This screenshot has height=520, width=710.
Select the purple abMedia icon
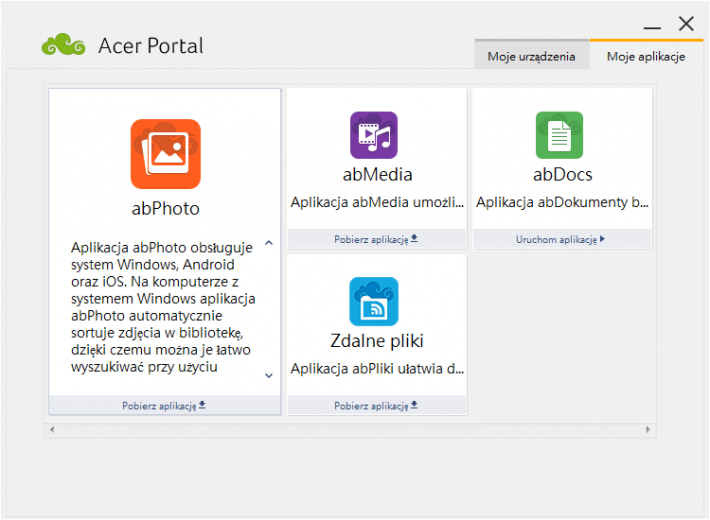point(374,135)
